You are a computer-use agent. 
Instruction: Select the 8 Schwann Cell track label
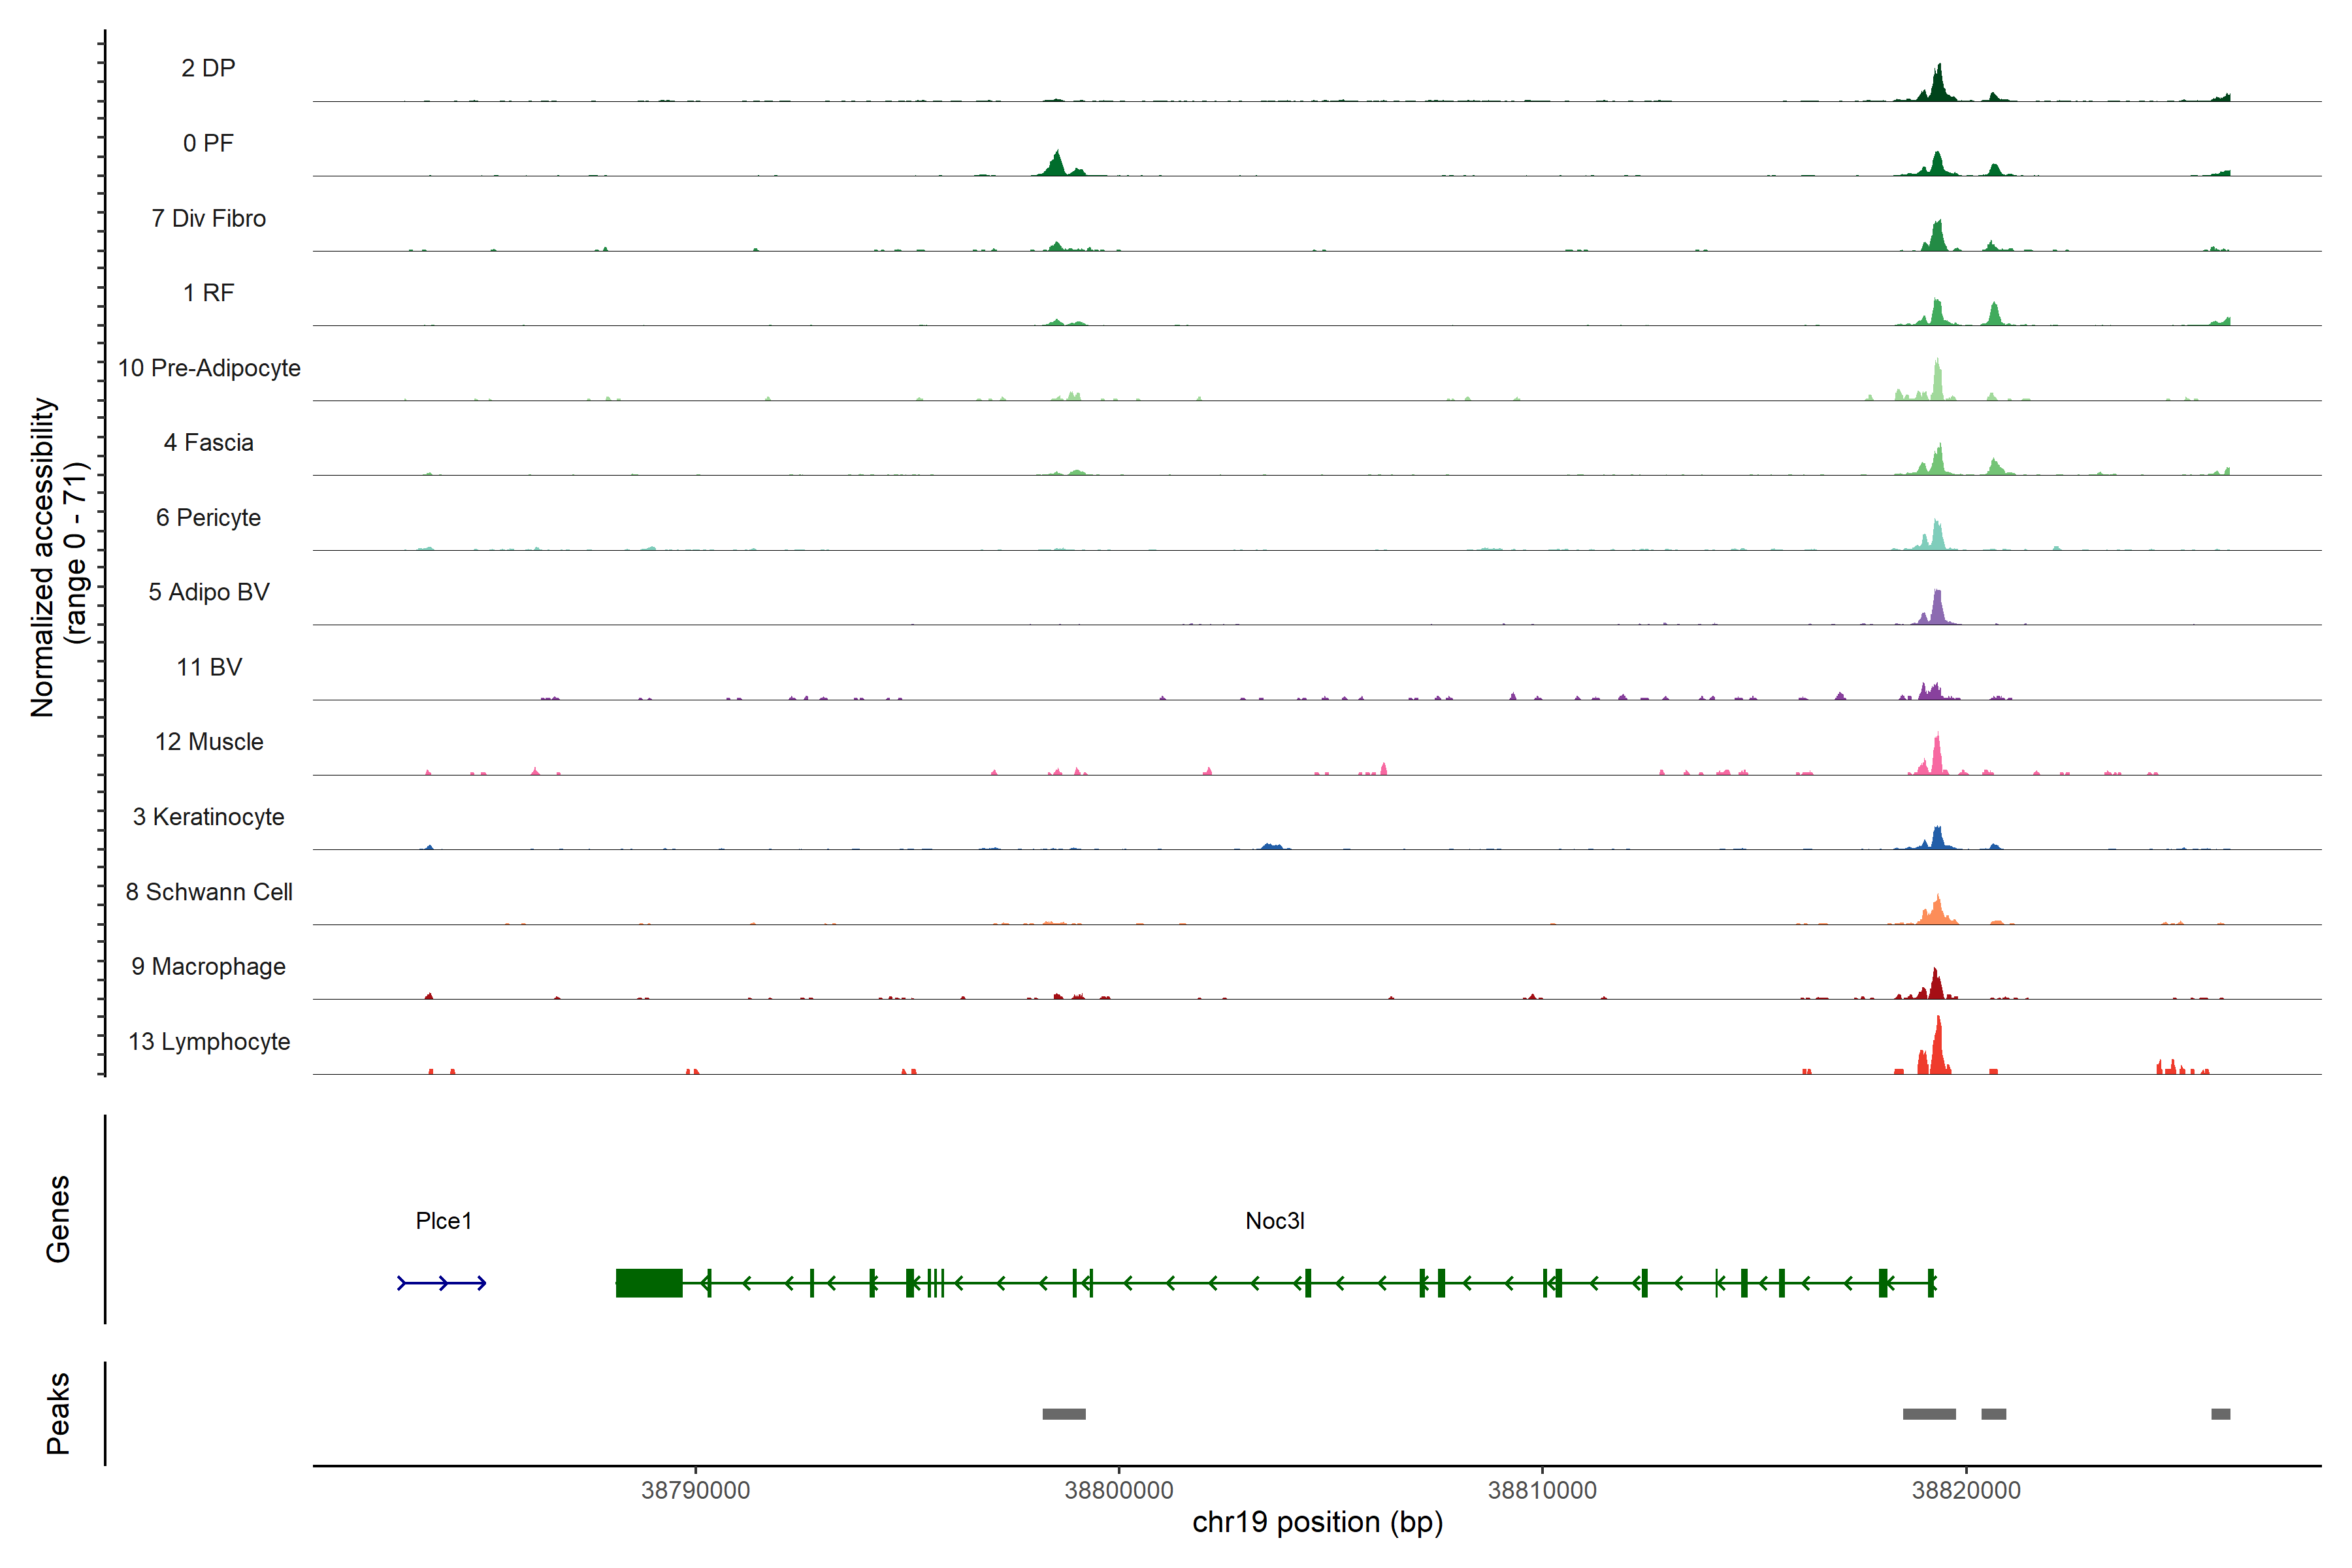(x=209, y=892)
